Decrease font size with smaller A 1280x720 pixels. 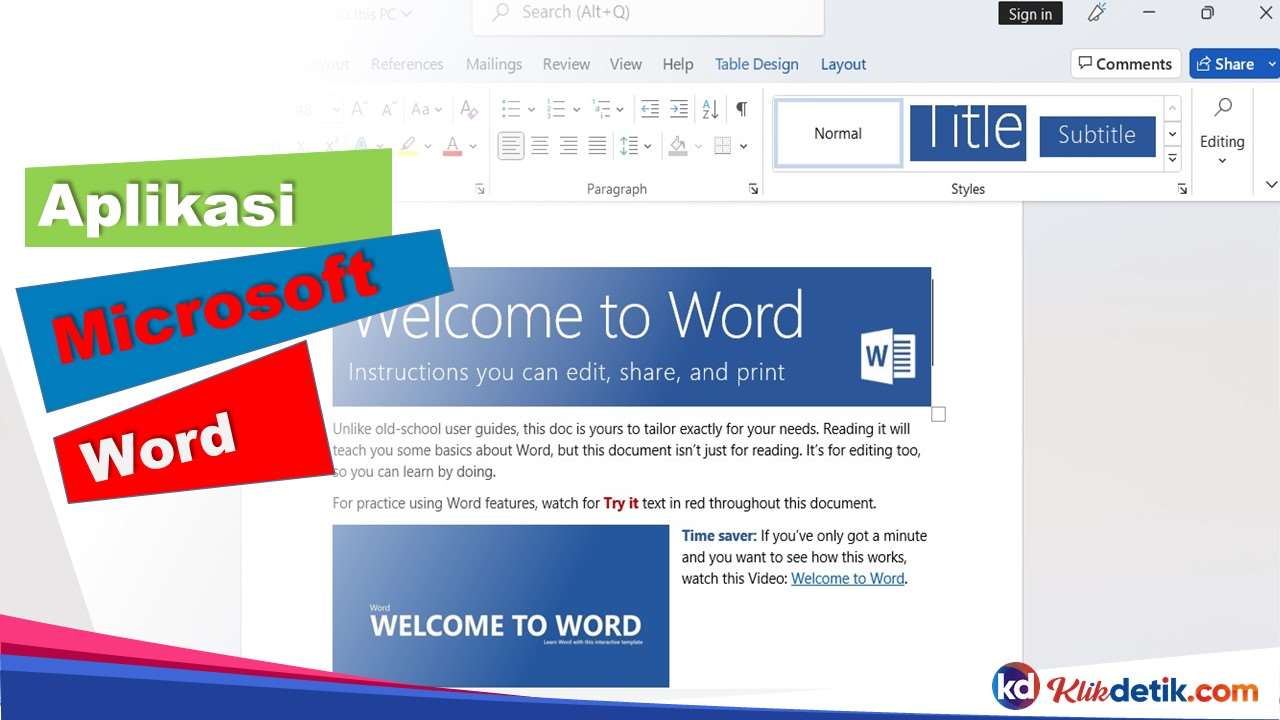[x=389, y=109]
